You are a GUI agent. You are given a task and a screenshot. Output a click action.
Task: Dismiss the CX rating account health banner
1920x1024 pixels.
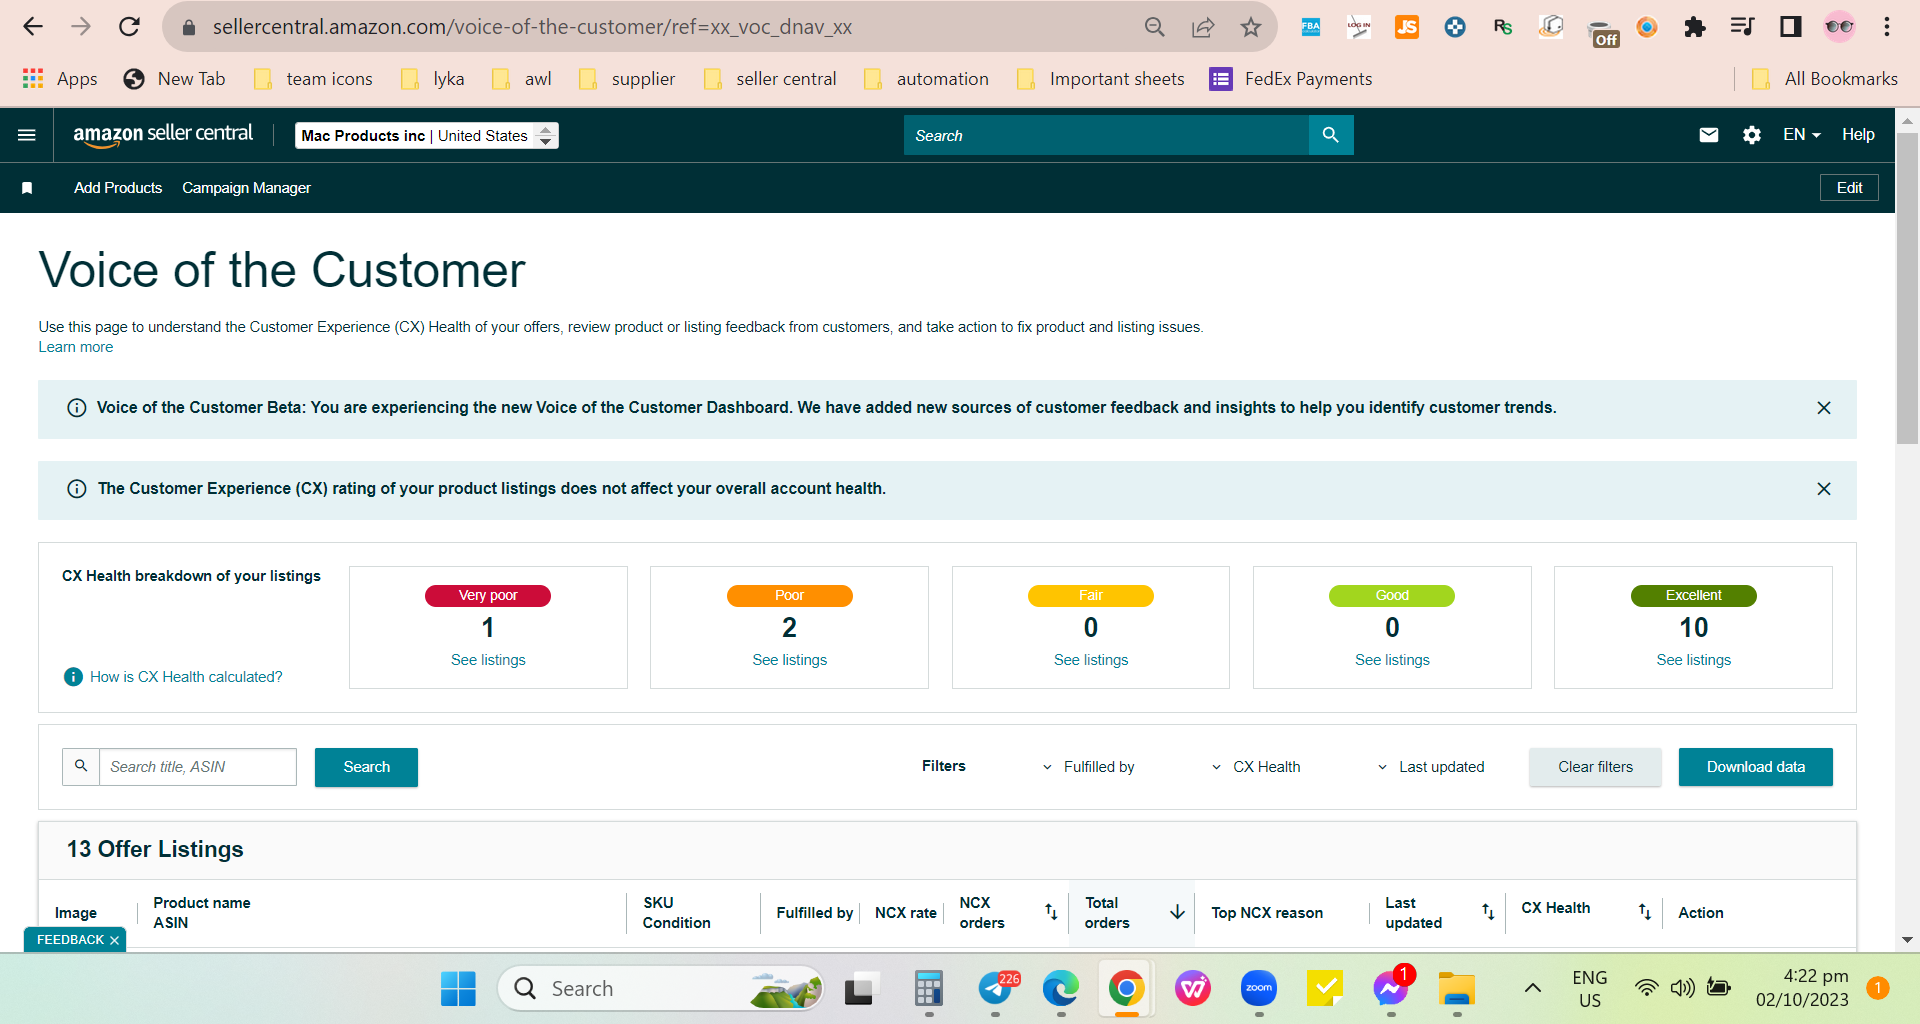[1824, 489]
